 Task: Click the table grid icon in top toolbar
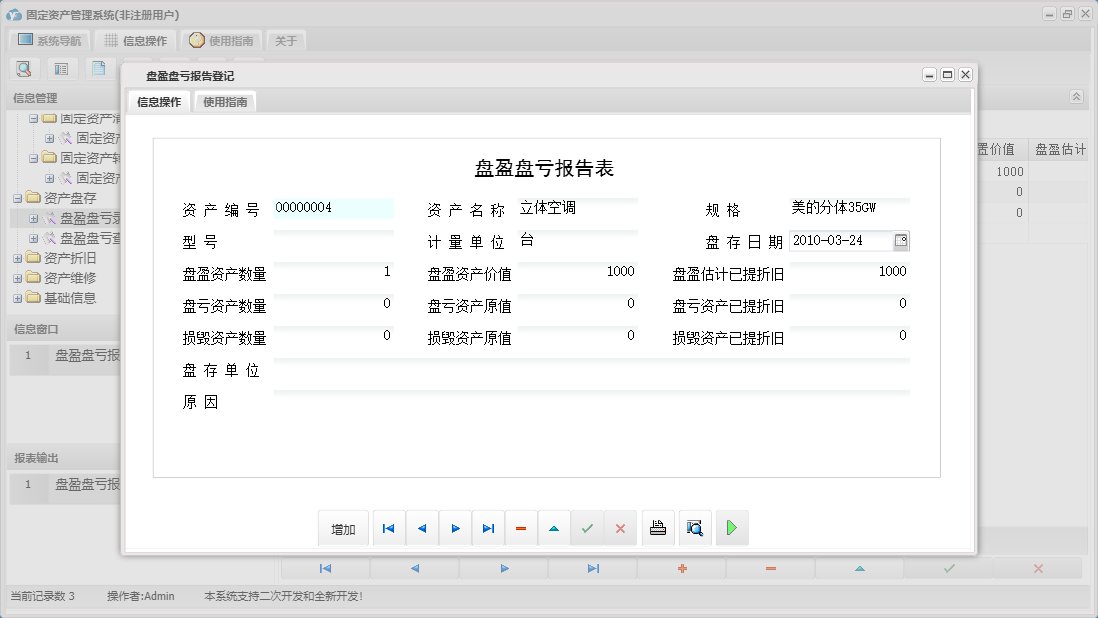coord(61,68)
